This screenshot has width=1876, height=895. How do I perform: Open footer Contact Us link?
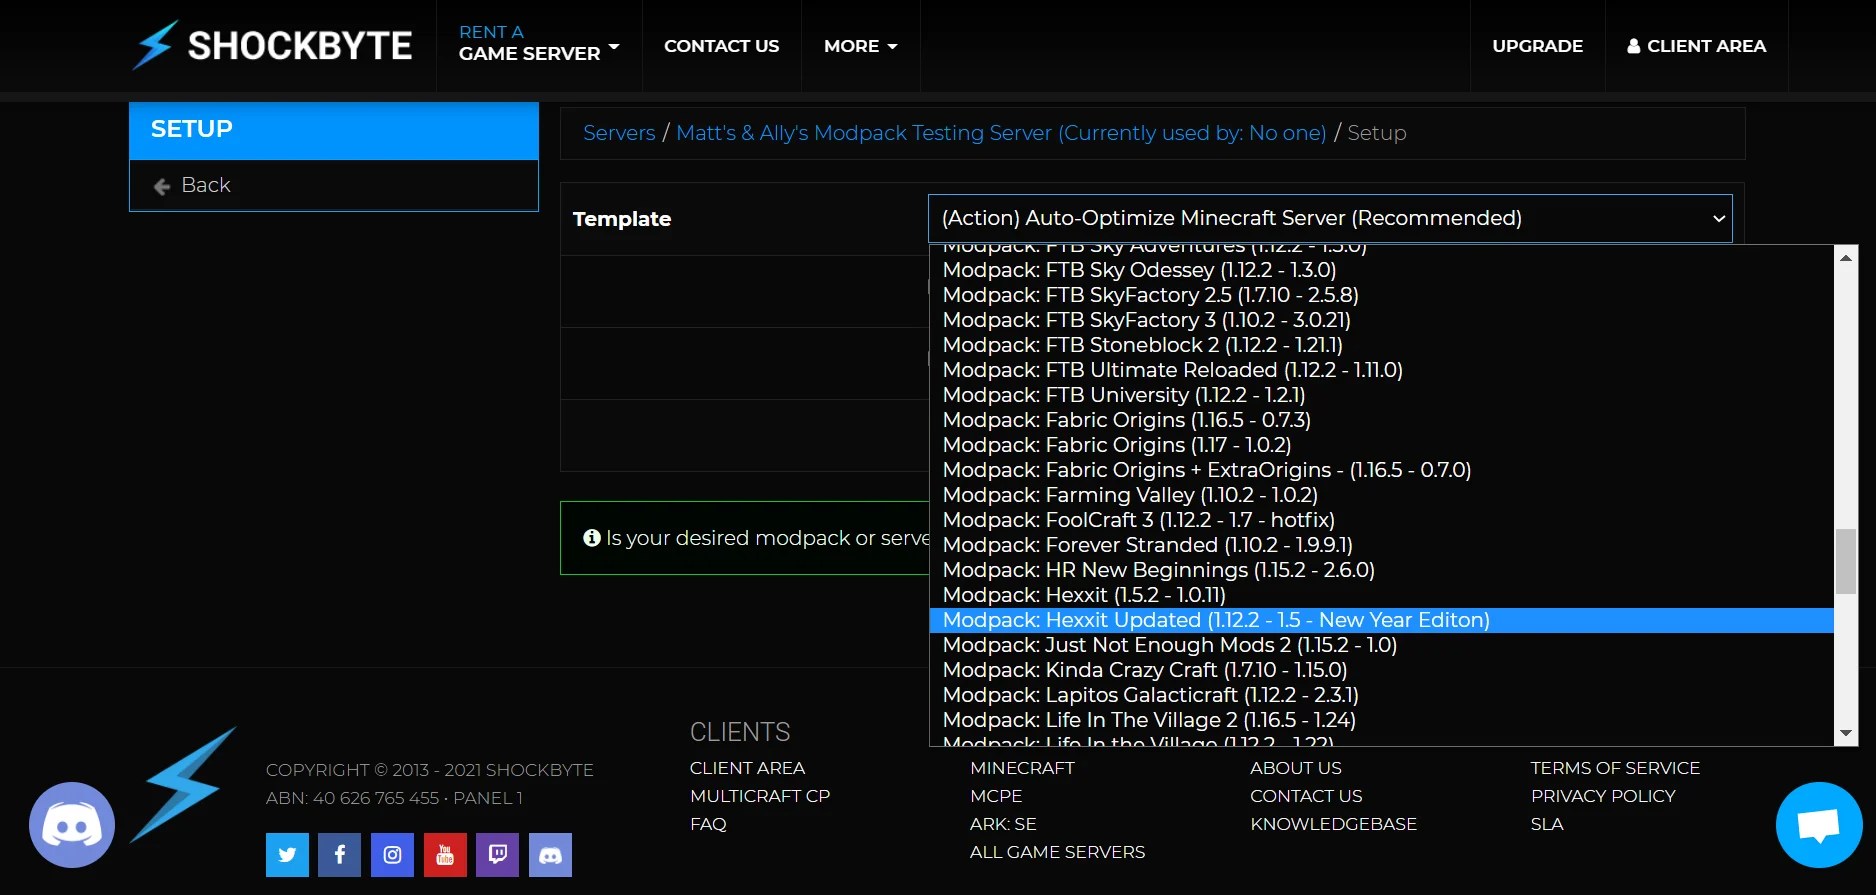1306,796
